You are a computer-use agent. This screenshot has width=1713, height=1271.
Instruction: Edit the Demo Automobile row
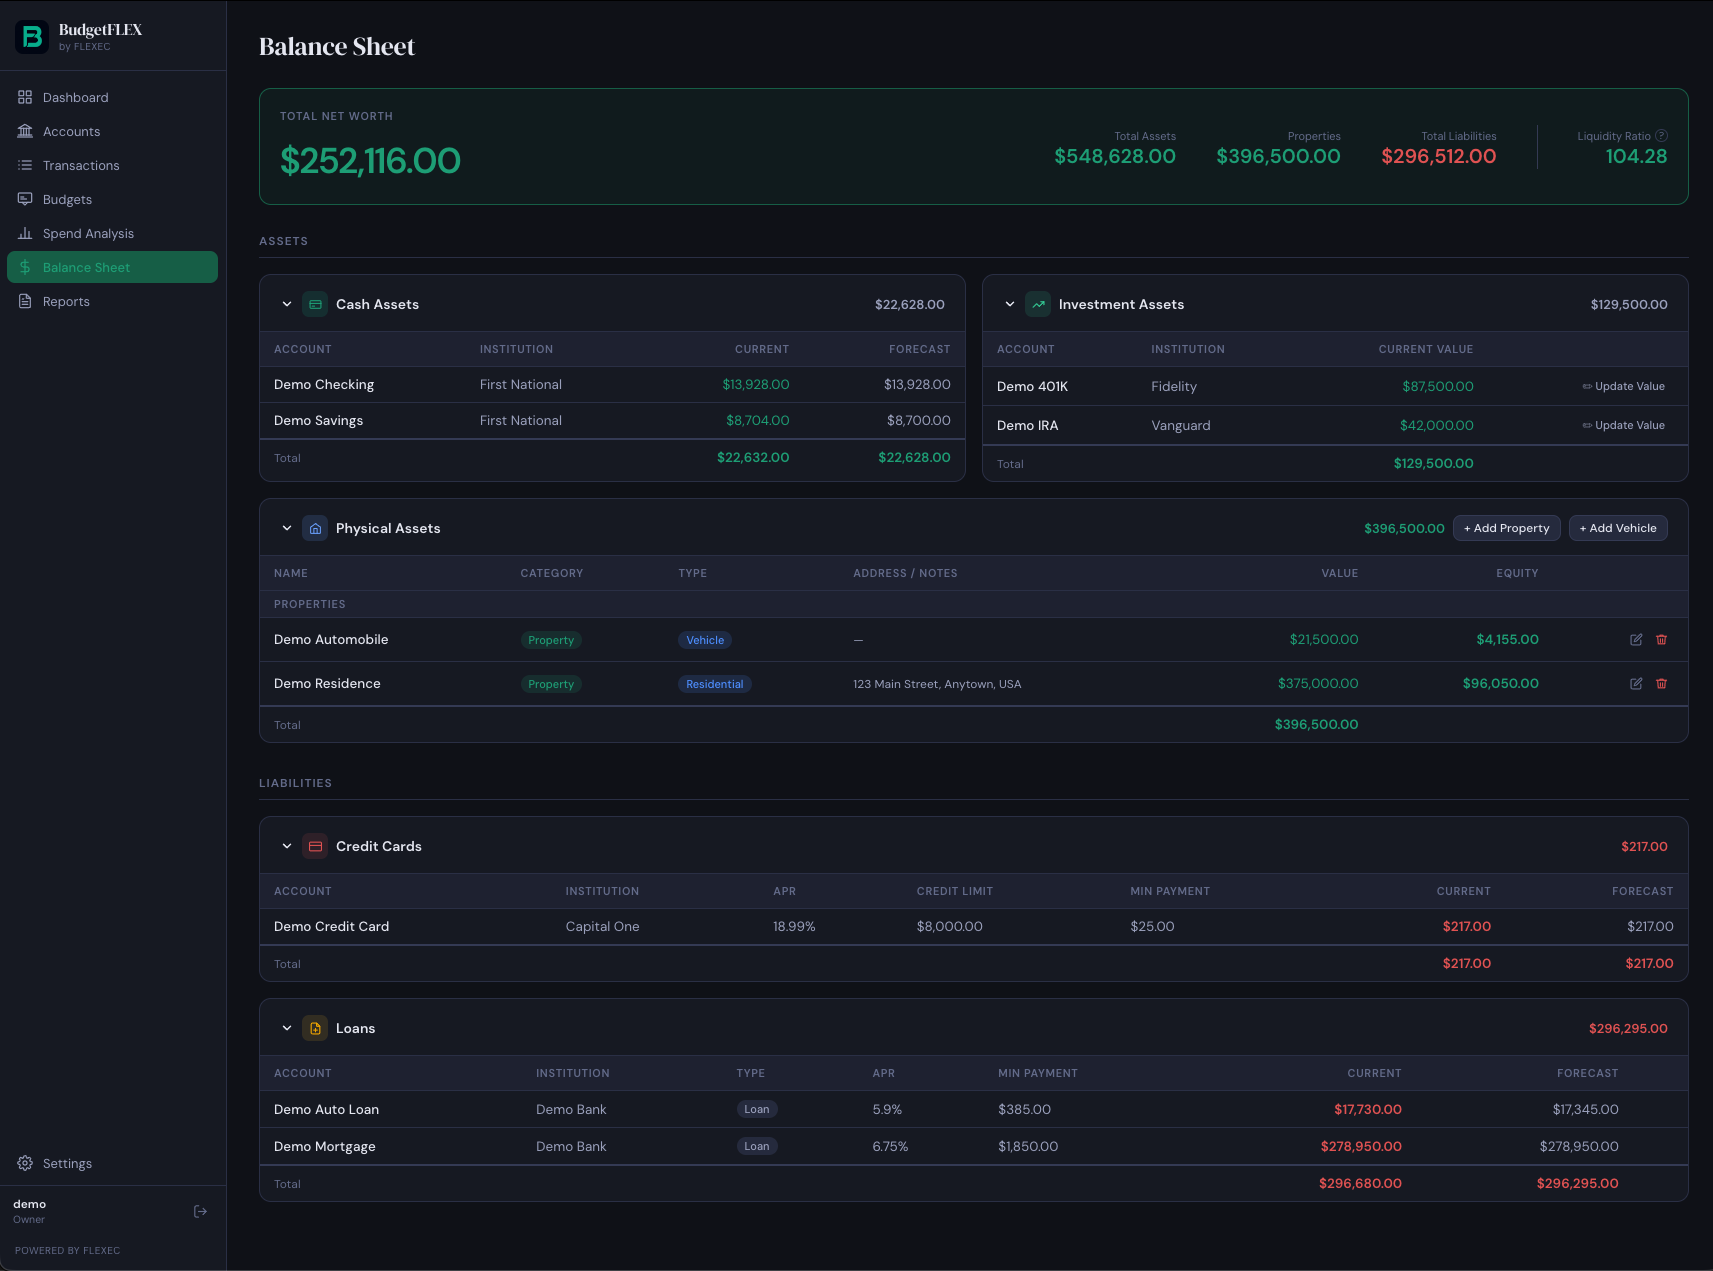click(1636, 640)
